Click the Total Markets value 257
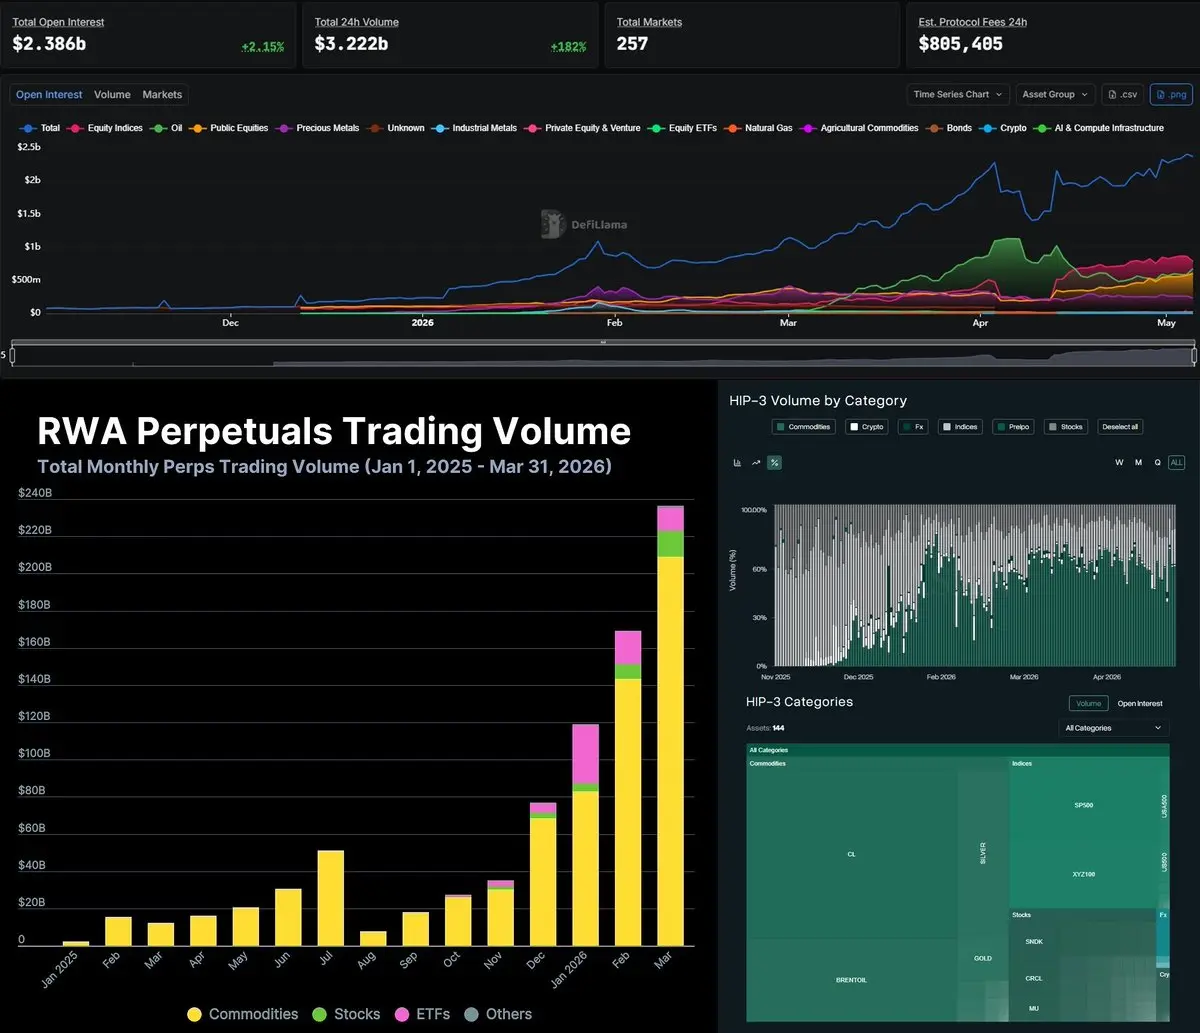Image resolution: width=1200 pixels, height=1033 pixels. [632, 44]
